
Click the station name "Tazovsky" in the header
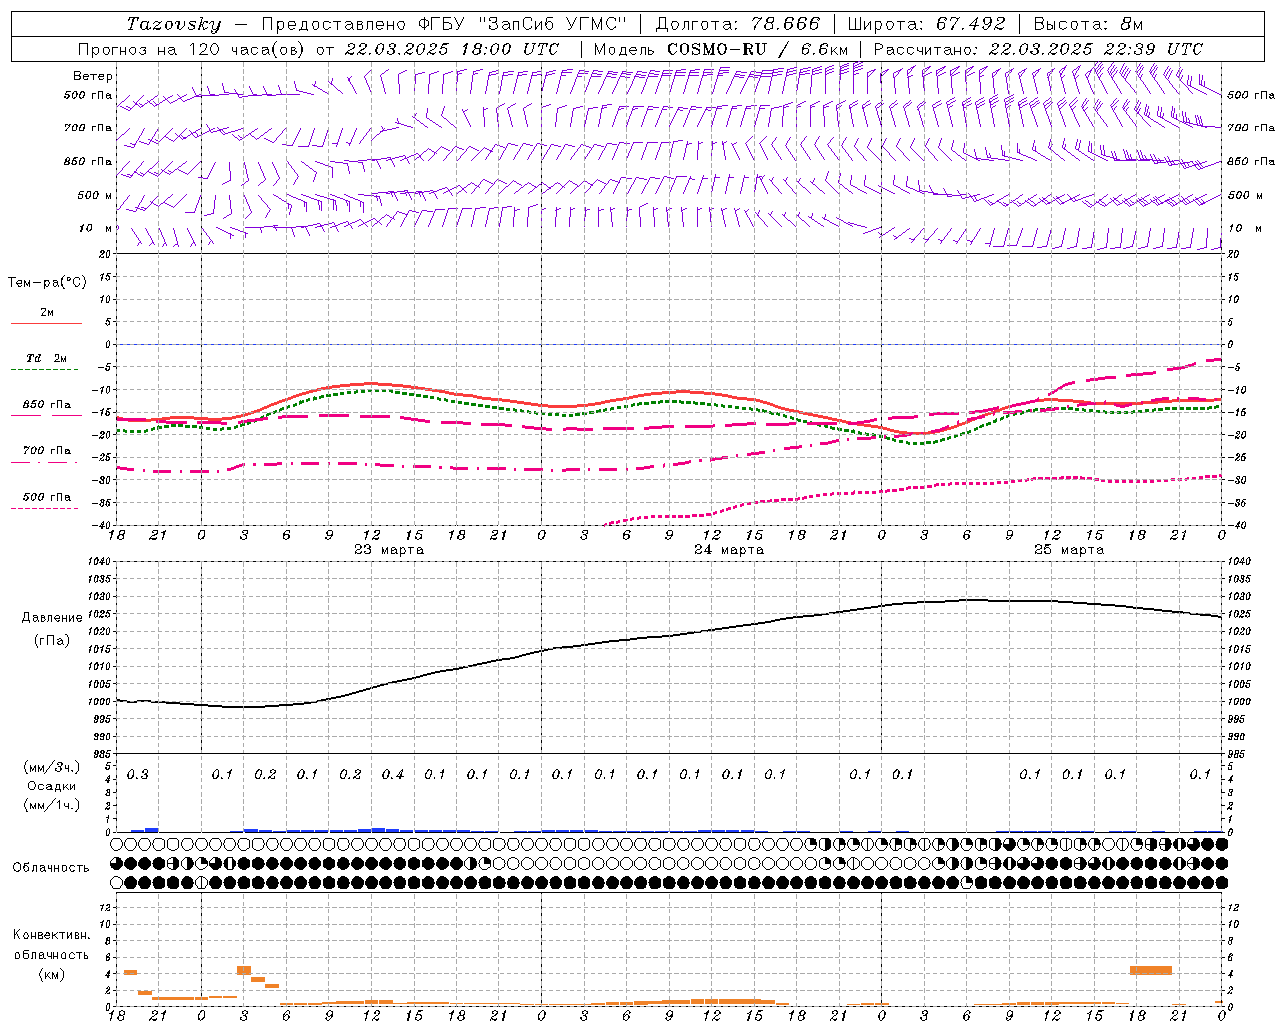tap(175, 24)
